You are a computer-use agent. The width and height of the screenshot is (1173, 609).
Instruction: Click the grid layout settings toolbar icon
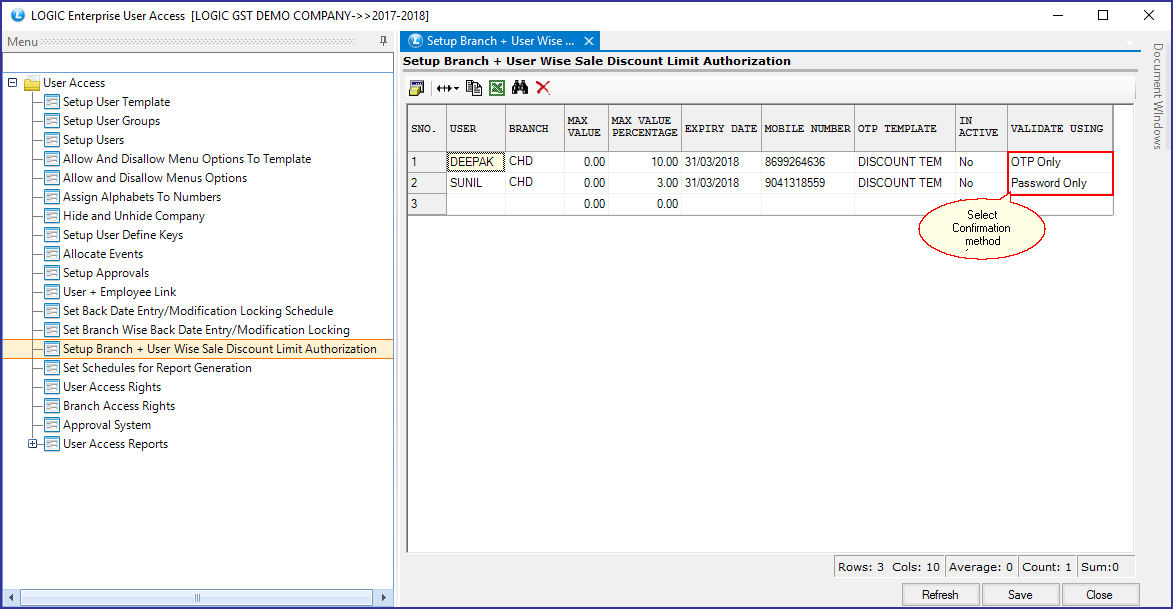point(417,88)
